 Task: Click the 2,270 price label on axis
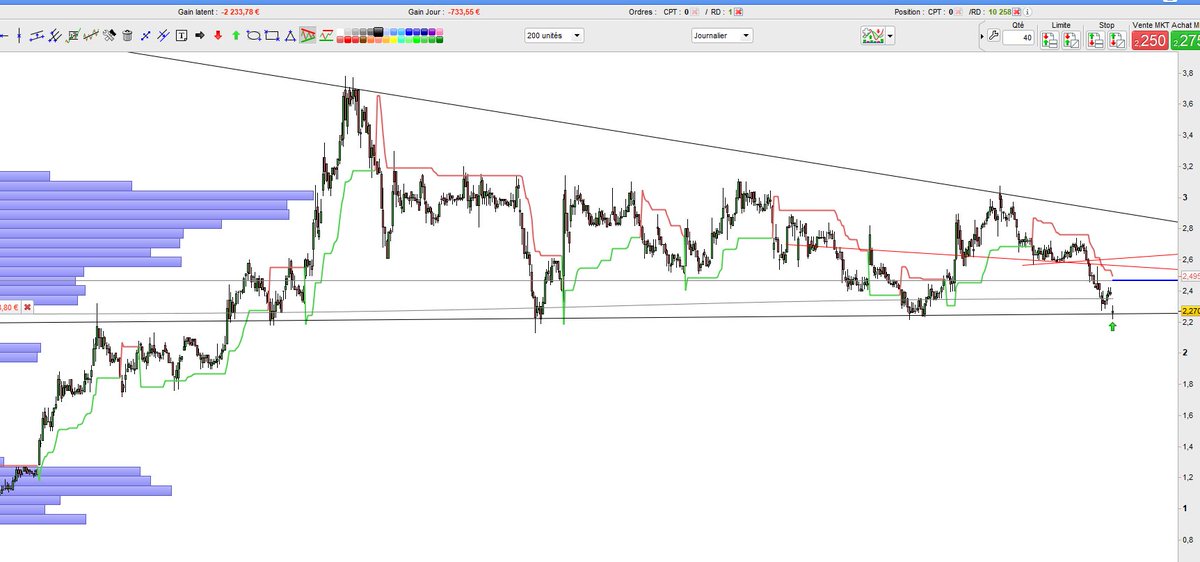pos(1190,311)
